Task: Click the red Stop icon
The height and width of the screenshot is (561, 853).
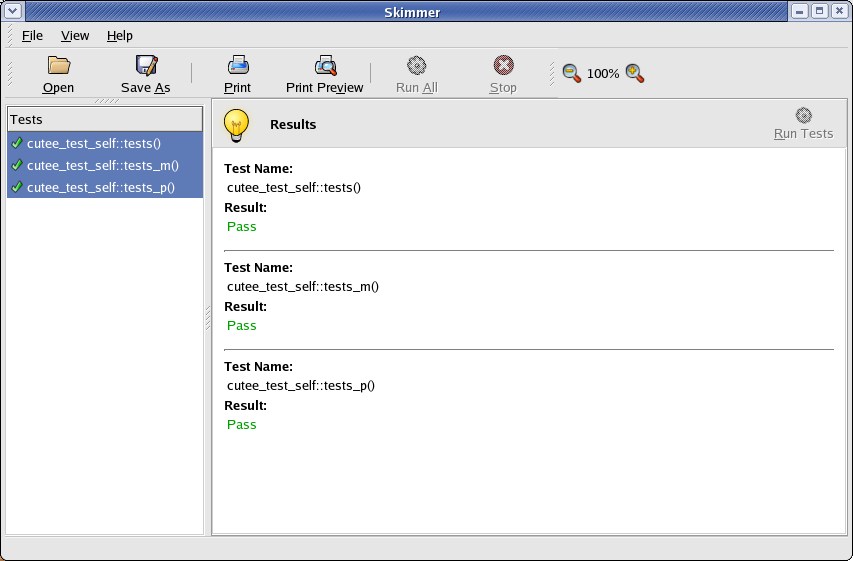Action: pyautogui.click(x=503, y=65)
